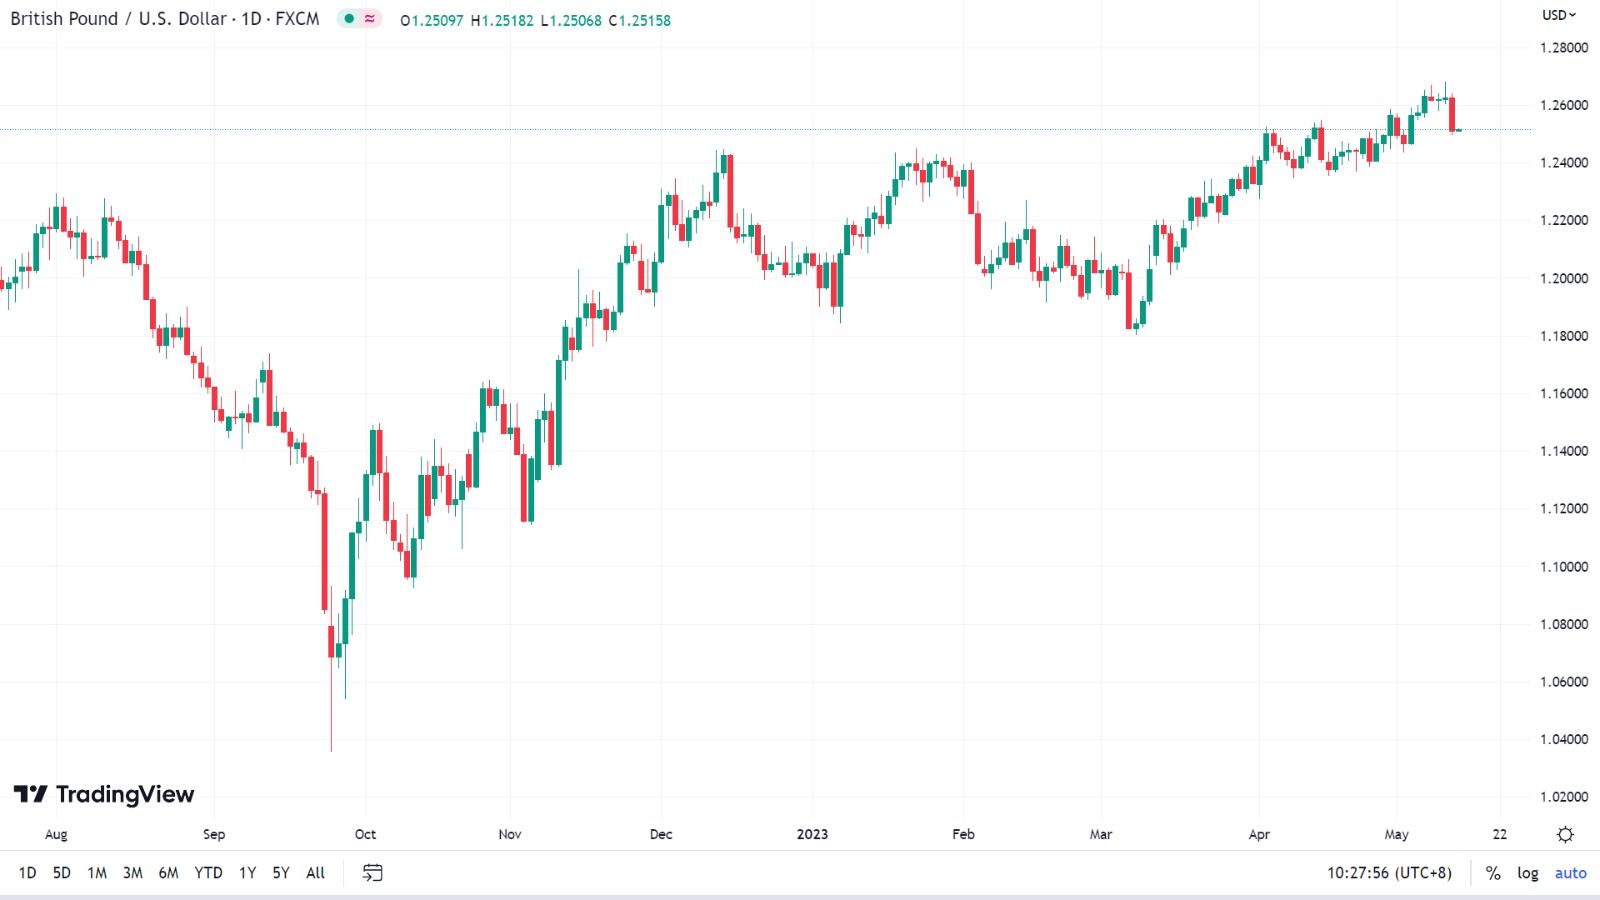Toggle percent scale mode

pyautogui.click(x=1493, y=873)
